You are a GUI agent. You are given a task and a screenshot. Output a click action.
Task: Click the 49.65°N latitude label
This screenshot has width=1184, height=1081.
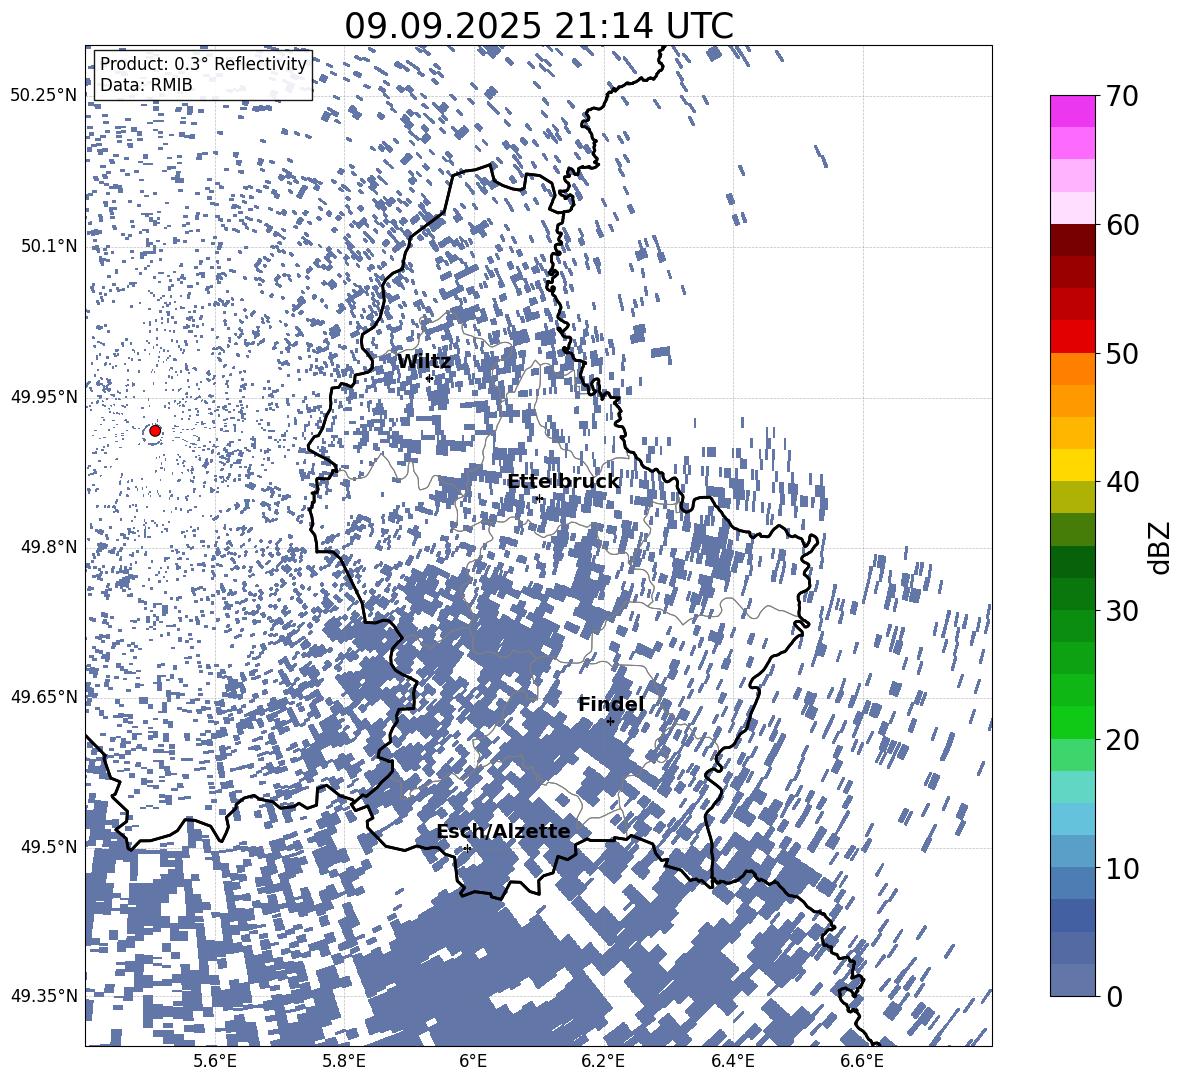click(44, 696)
